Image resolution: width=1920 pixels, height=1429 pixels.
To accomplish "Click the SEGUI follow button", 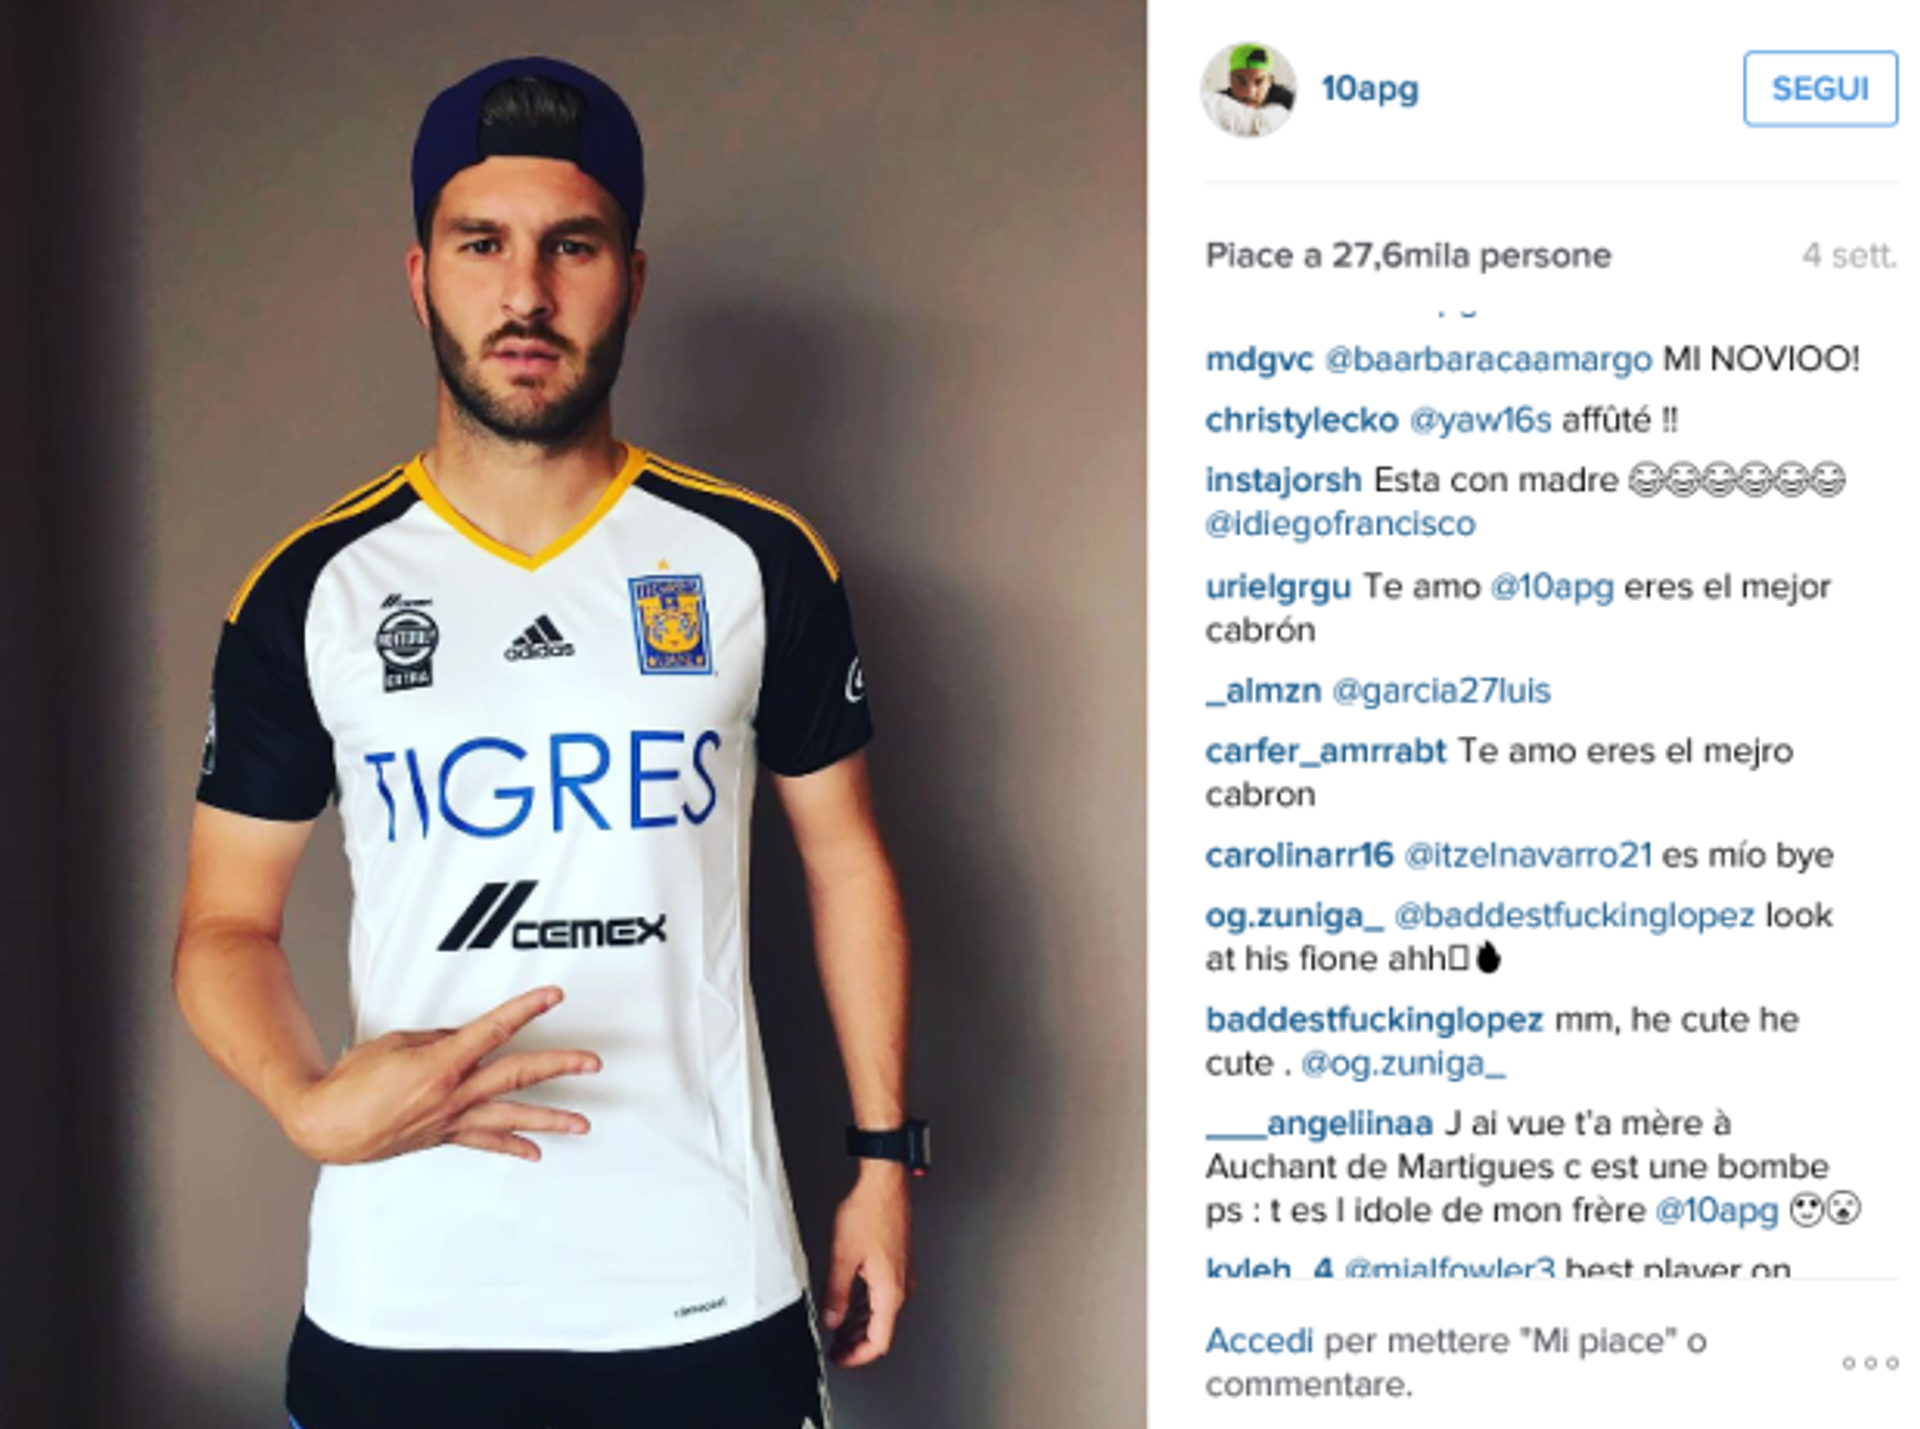I will point(1820,89).
